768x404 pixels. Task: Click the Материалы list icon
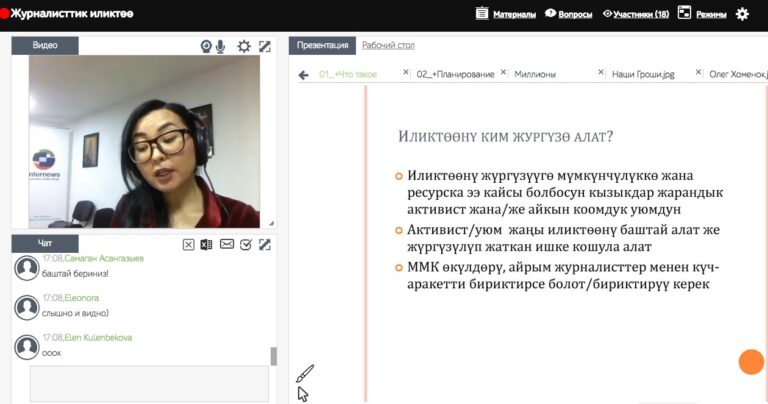click(482, 13)
